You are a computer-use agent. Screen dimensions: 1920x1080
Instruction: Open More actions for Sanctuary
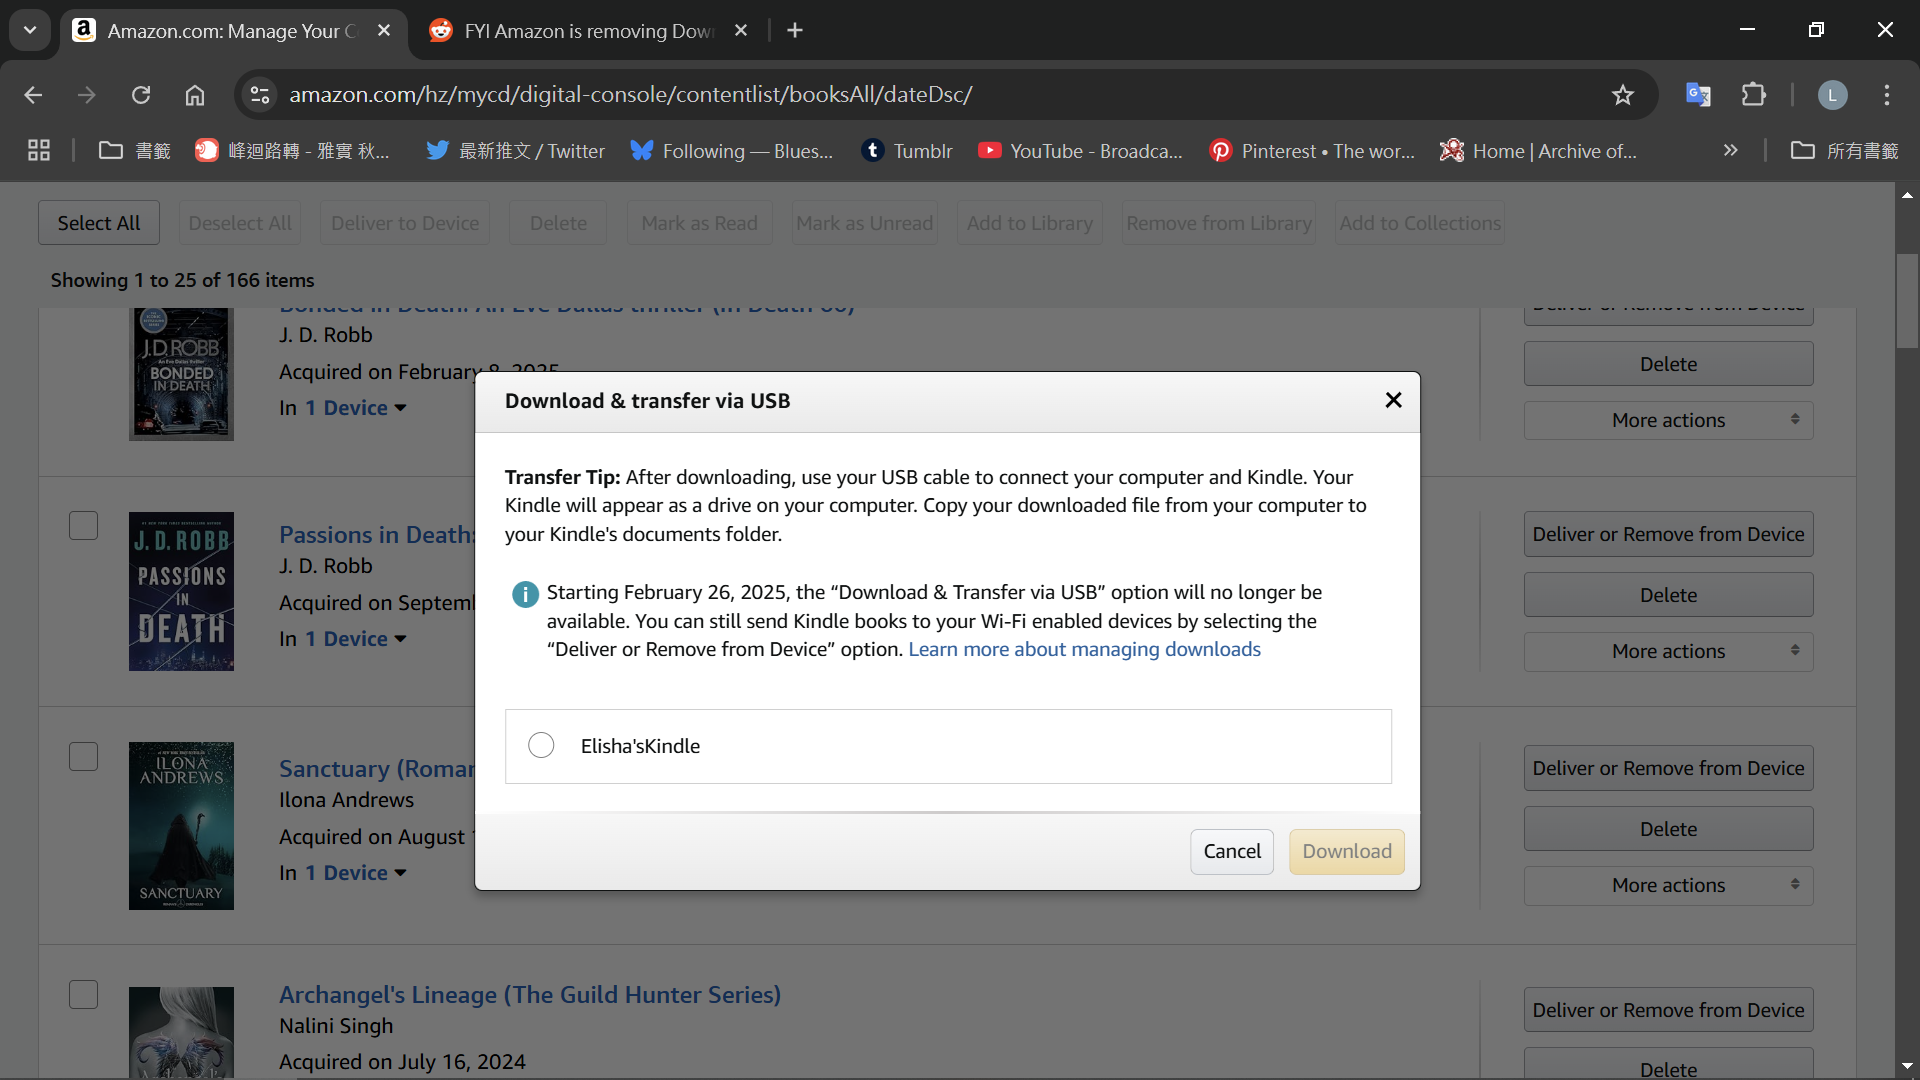coord(1668,885)
